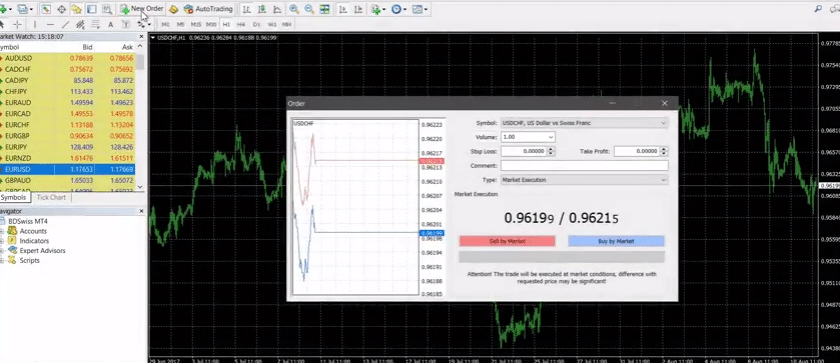Click the Market Watch scrollbar down arrow

click(x=140, y=187)
